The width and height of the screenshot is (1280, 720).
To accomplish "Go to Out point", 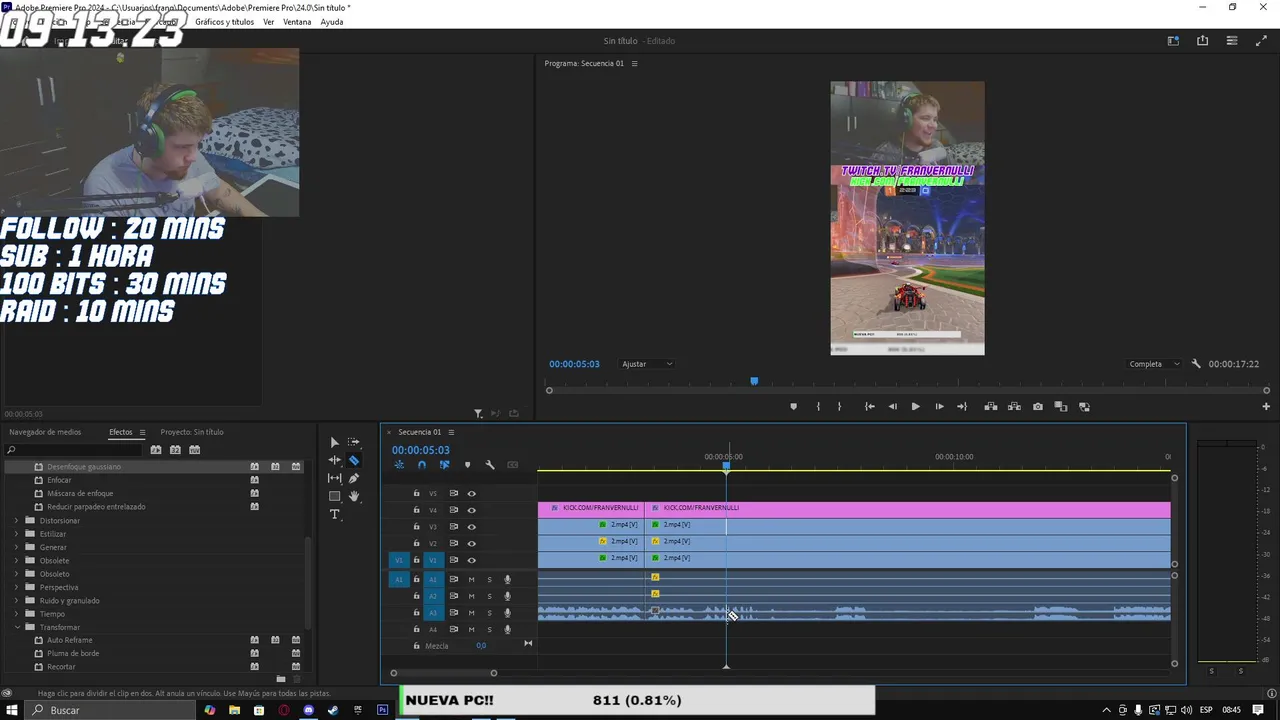I will [962, 407].
